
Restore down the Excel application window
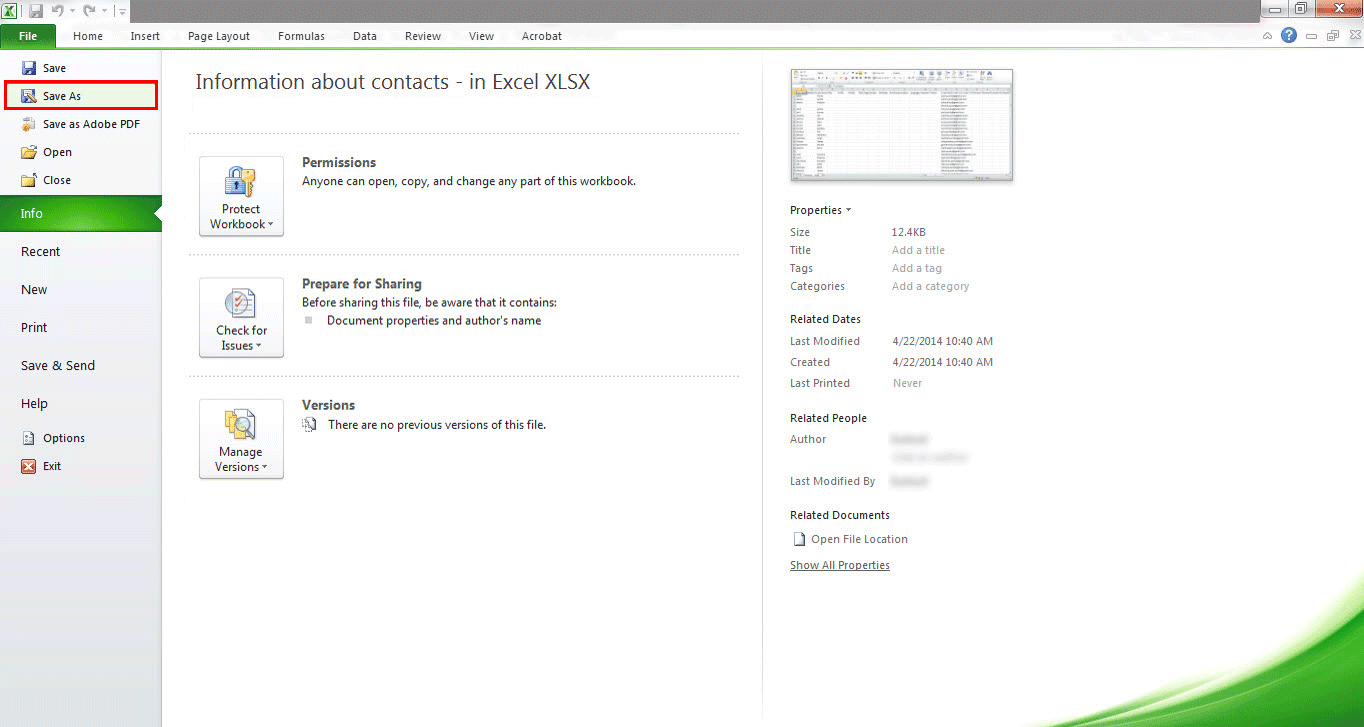(1302, 9)
